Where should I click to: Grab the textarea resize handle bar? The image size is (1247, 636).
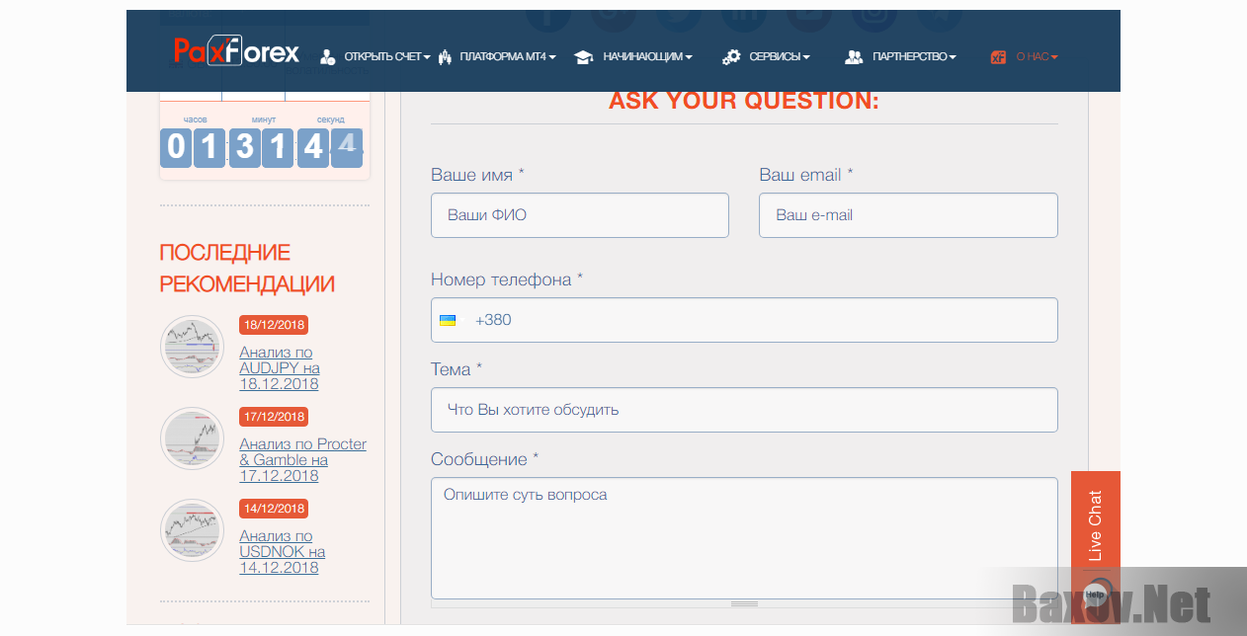click(x=744, y=604)
